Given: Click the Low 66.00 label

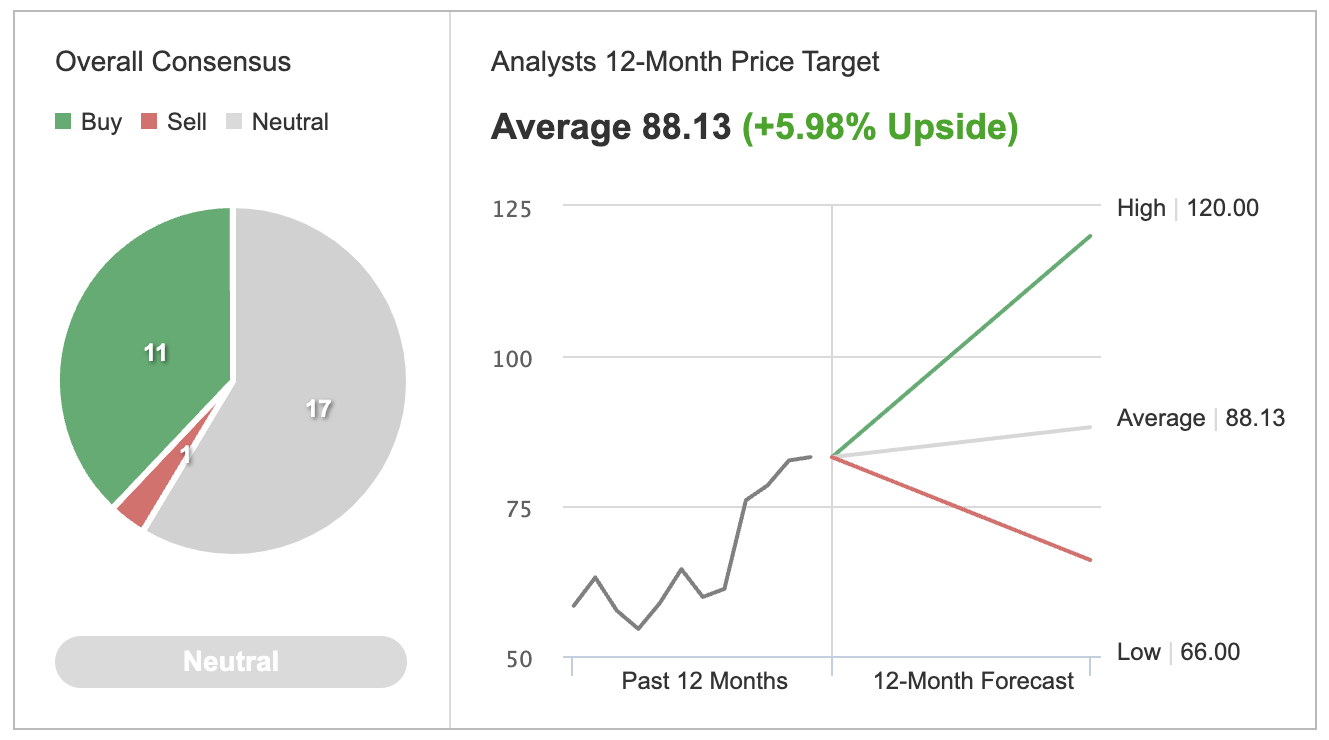Looking at the screenshot, I should (1178, 652).
